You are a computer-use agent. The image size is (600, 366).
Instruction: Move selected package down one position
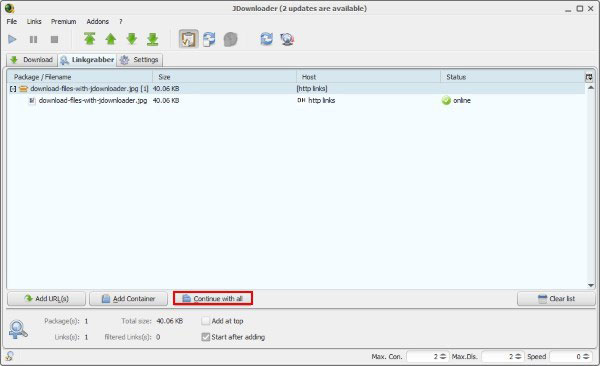(132, 39)
